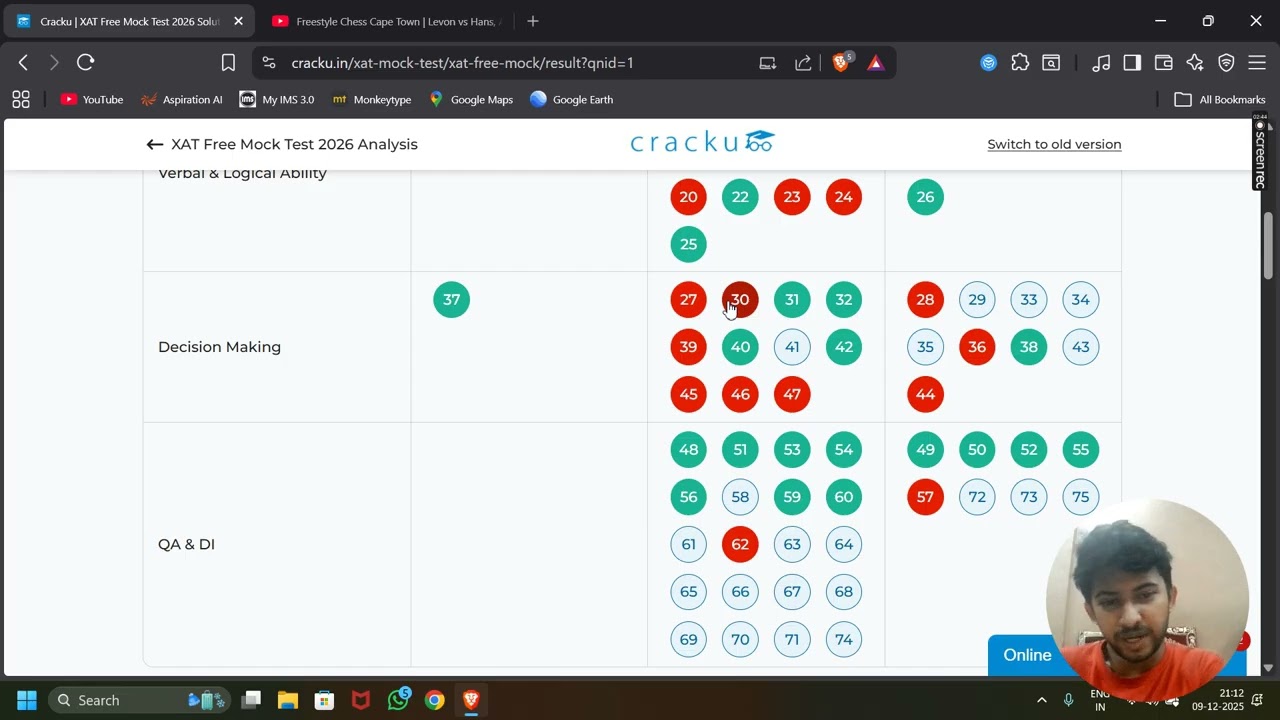The width and height of the screenshot is (1280, 720).
Task: Click the Cracku logo
Action: (x=703, y=142)
